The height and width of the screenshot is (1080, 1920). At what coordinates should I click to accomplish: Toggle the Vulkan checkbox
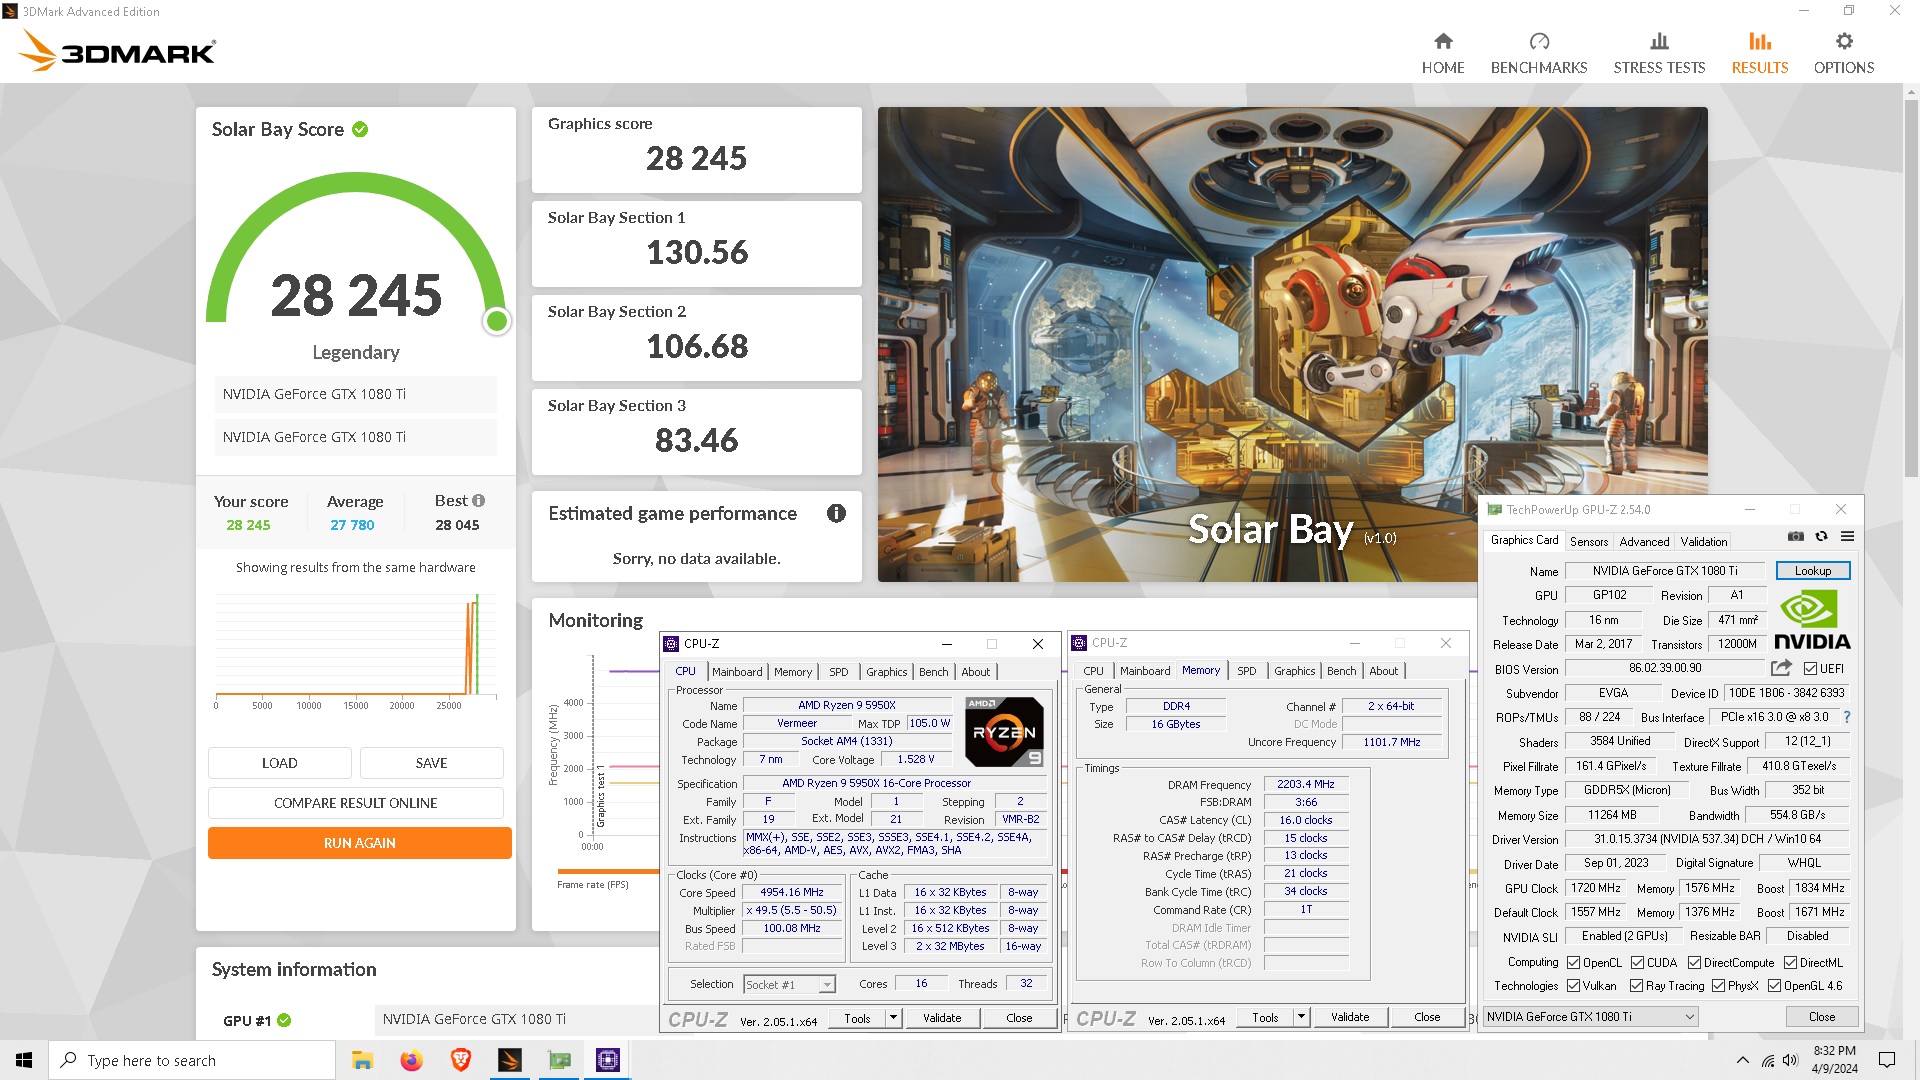tap(1573, 986)
